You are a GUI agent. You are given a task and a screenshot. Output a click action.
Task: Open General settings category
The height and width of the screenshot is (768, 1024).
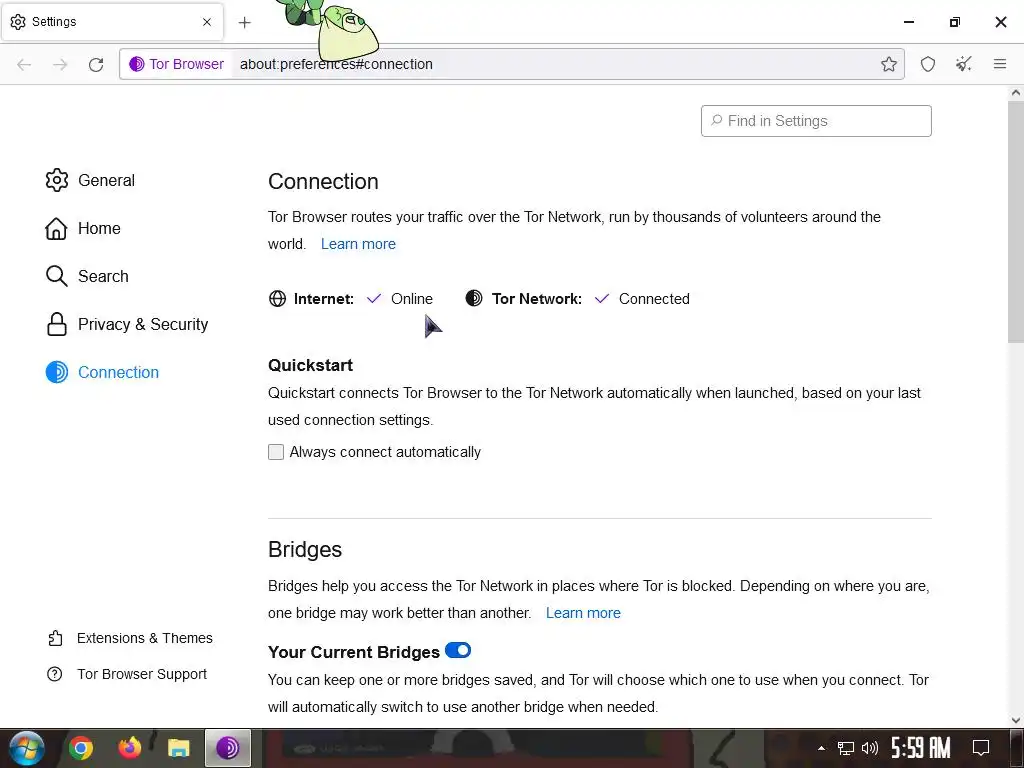click(x=90, y=180)
